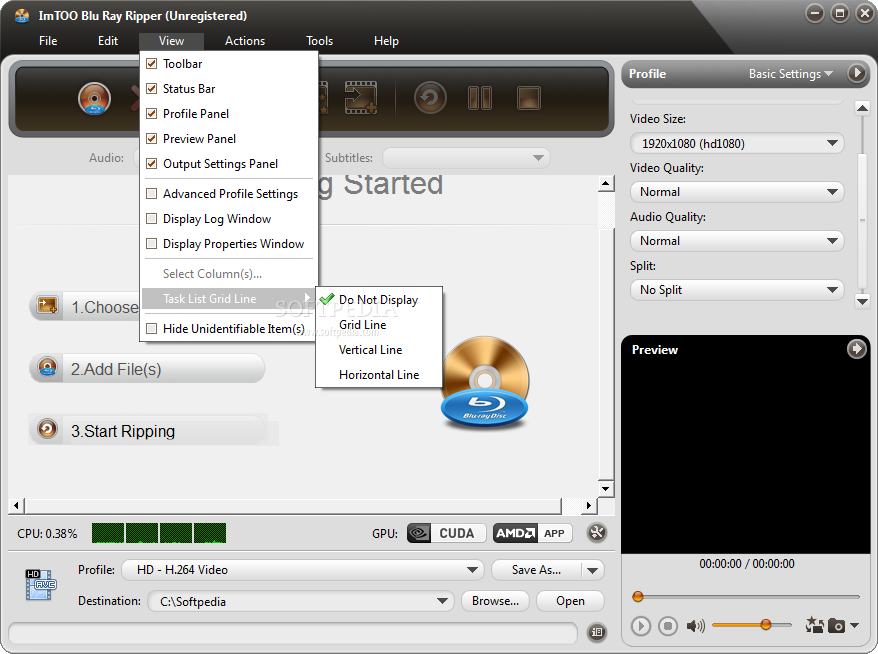The image size is (878, 654).
Task: Expand the Preview panel arrow button
Action: tap(856, 349)
